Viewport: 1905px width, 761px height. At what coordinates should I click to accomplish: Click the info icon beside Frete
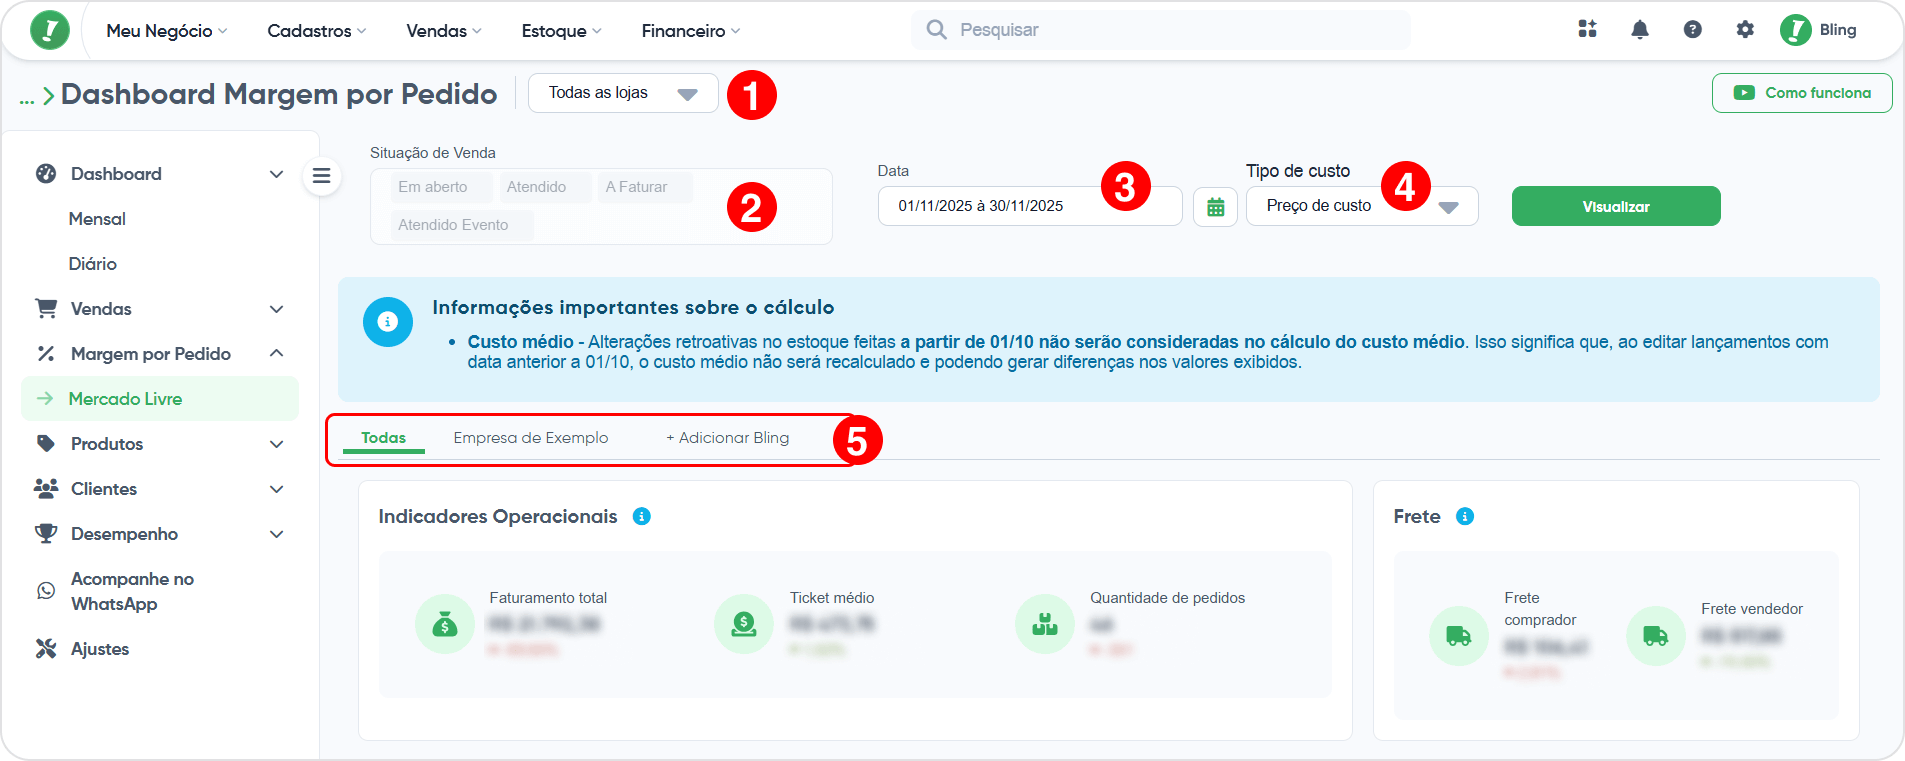1465,516
